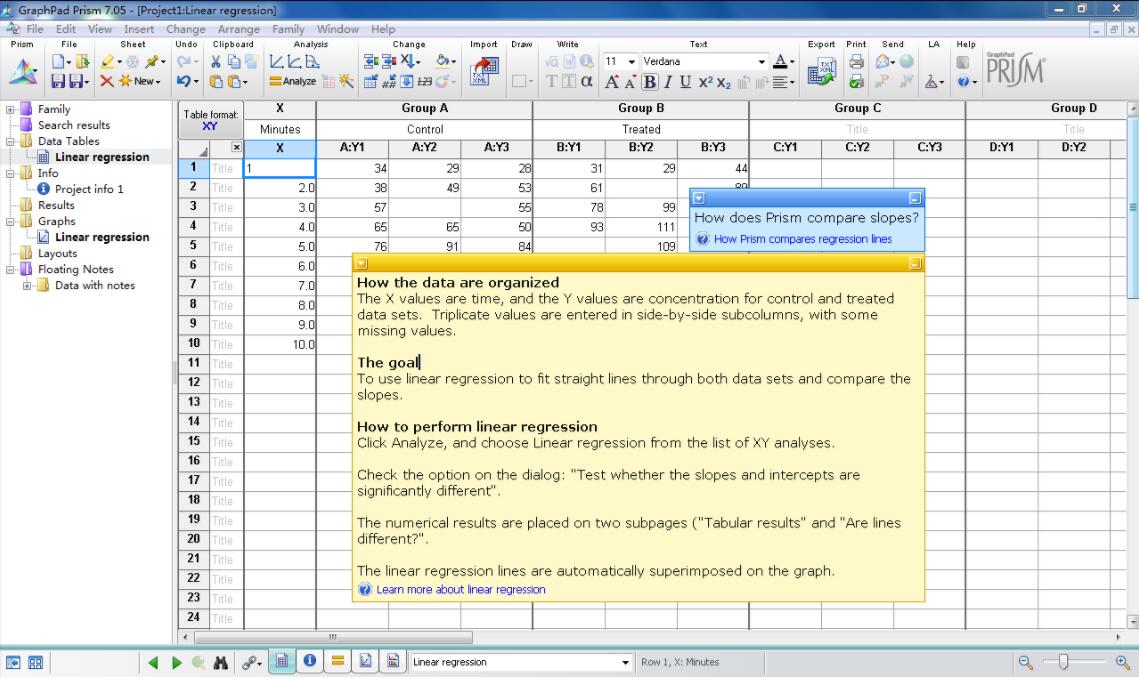Click the Copy icon in Clipboard group
Screen dimensions: 1139x679
pos(234,62)
